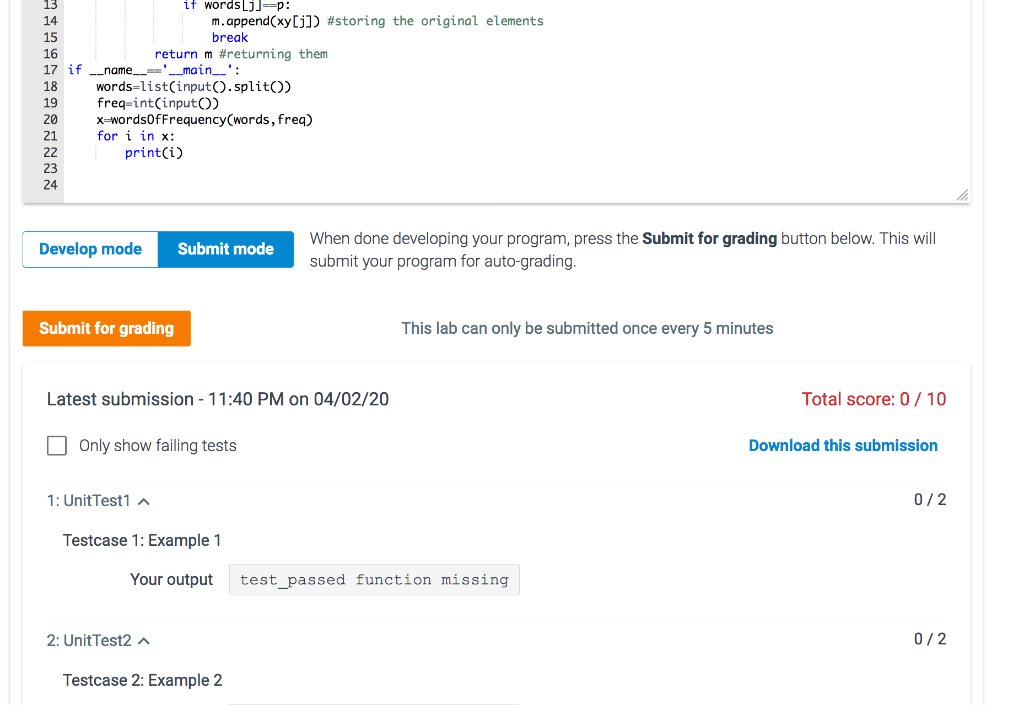The height and width of the screenshot is (705, 1024).
Task: Click 'Your output' label for Testcase 1
Action: tap(171, 580)
